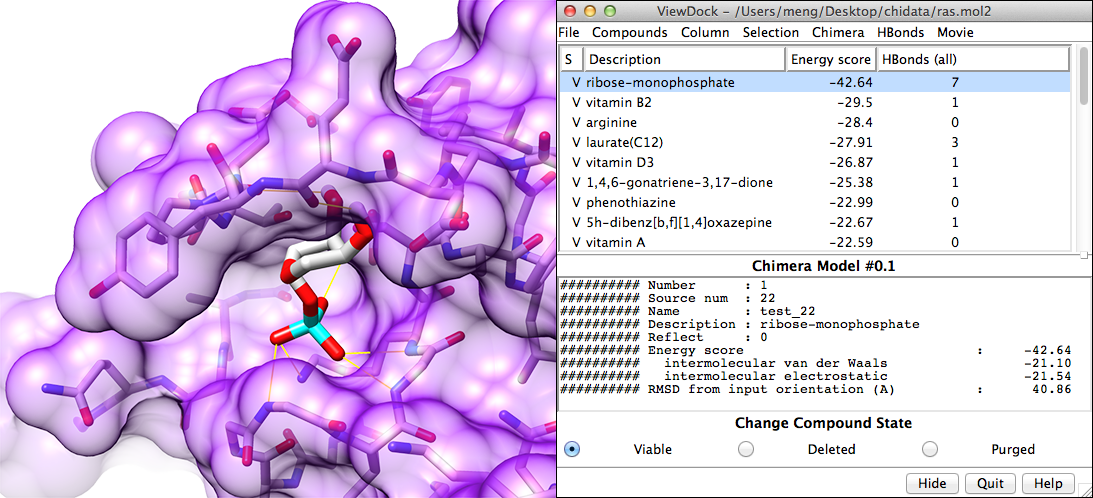The width and height of the screenshot is (1093, 498).
Task: Click the -29.5 energy score cell
Action: (856, 103)
